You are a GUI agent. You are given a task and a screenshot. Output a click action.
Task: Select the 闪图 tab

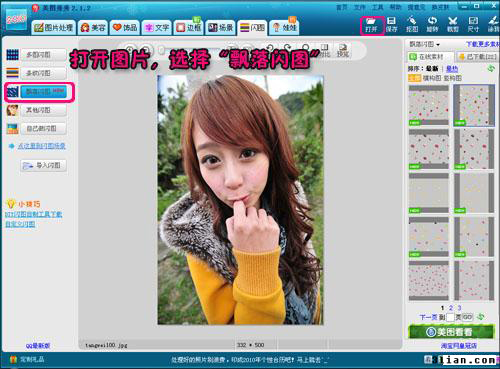[x=252, y=27]
